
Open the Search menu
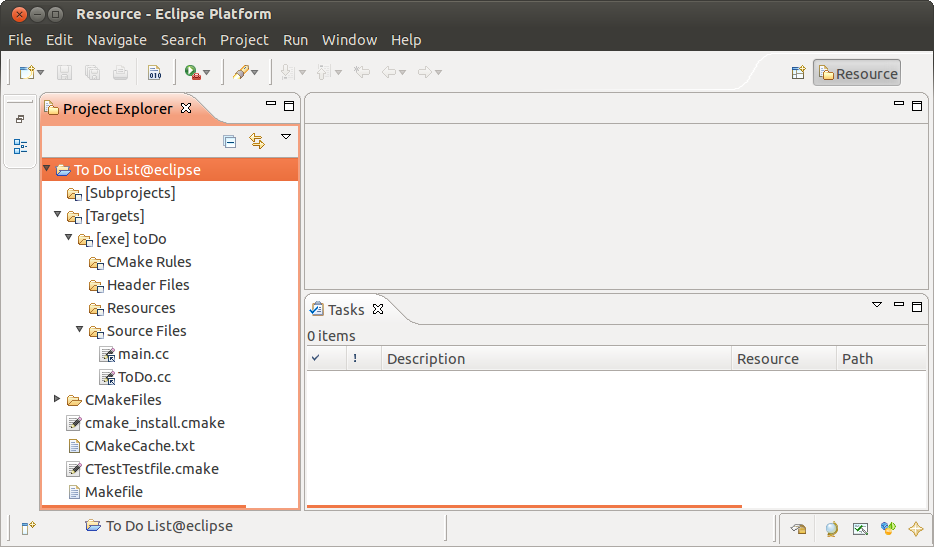click(183, 40)
